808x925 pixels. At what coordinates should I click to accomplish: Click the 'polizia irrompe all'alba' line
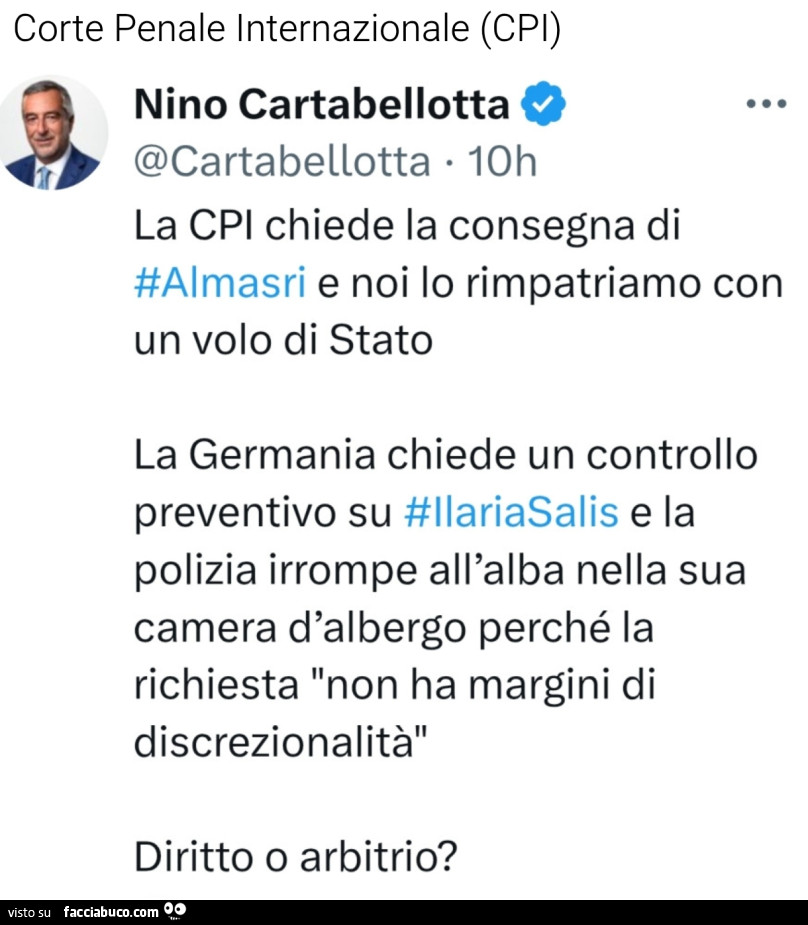coord(439,571)
